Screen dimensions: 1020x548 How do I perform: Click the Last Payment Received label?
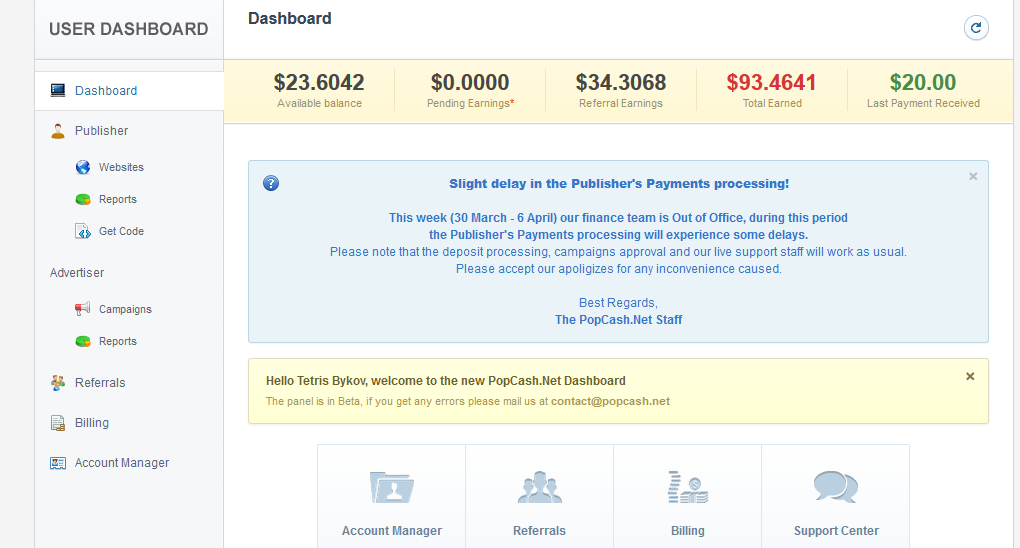coord(923,103)
